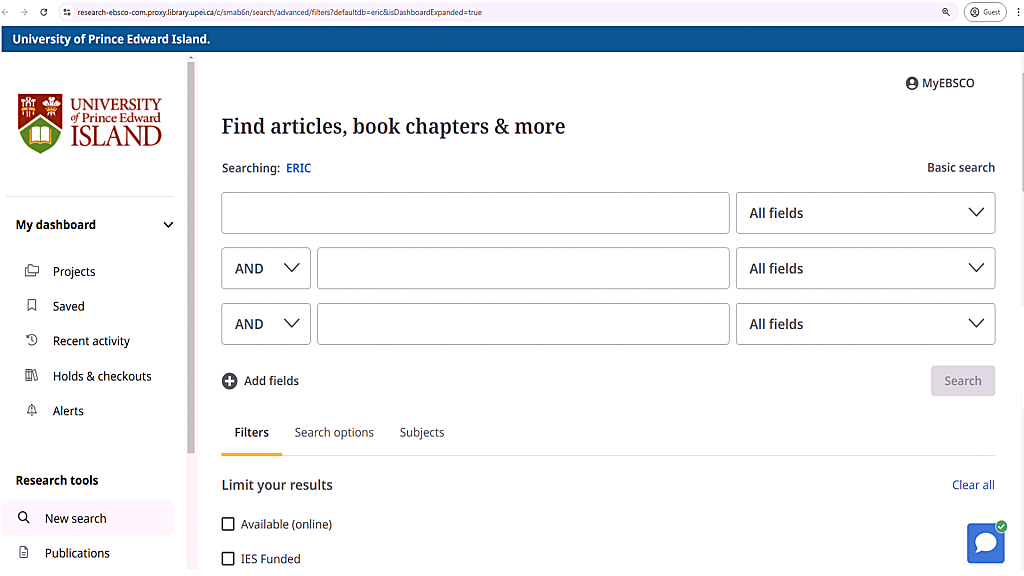Click the New search magnifier icon
Viewport: 1024px width, 576px height.
coord(25,518)
